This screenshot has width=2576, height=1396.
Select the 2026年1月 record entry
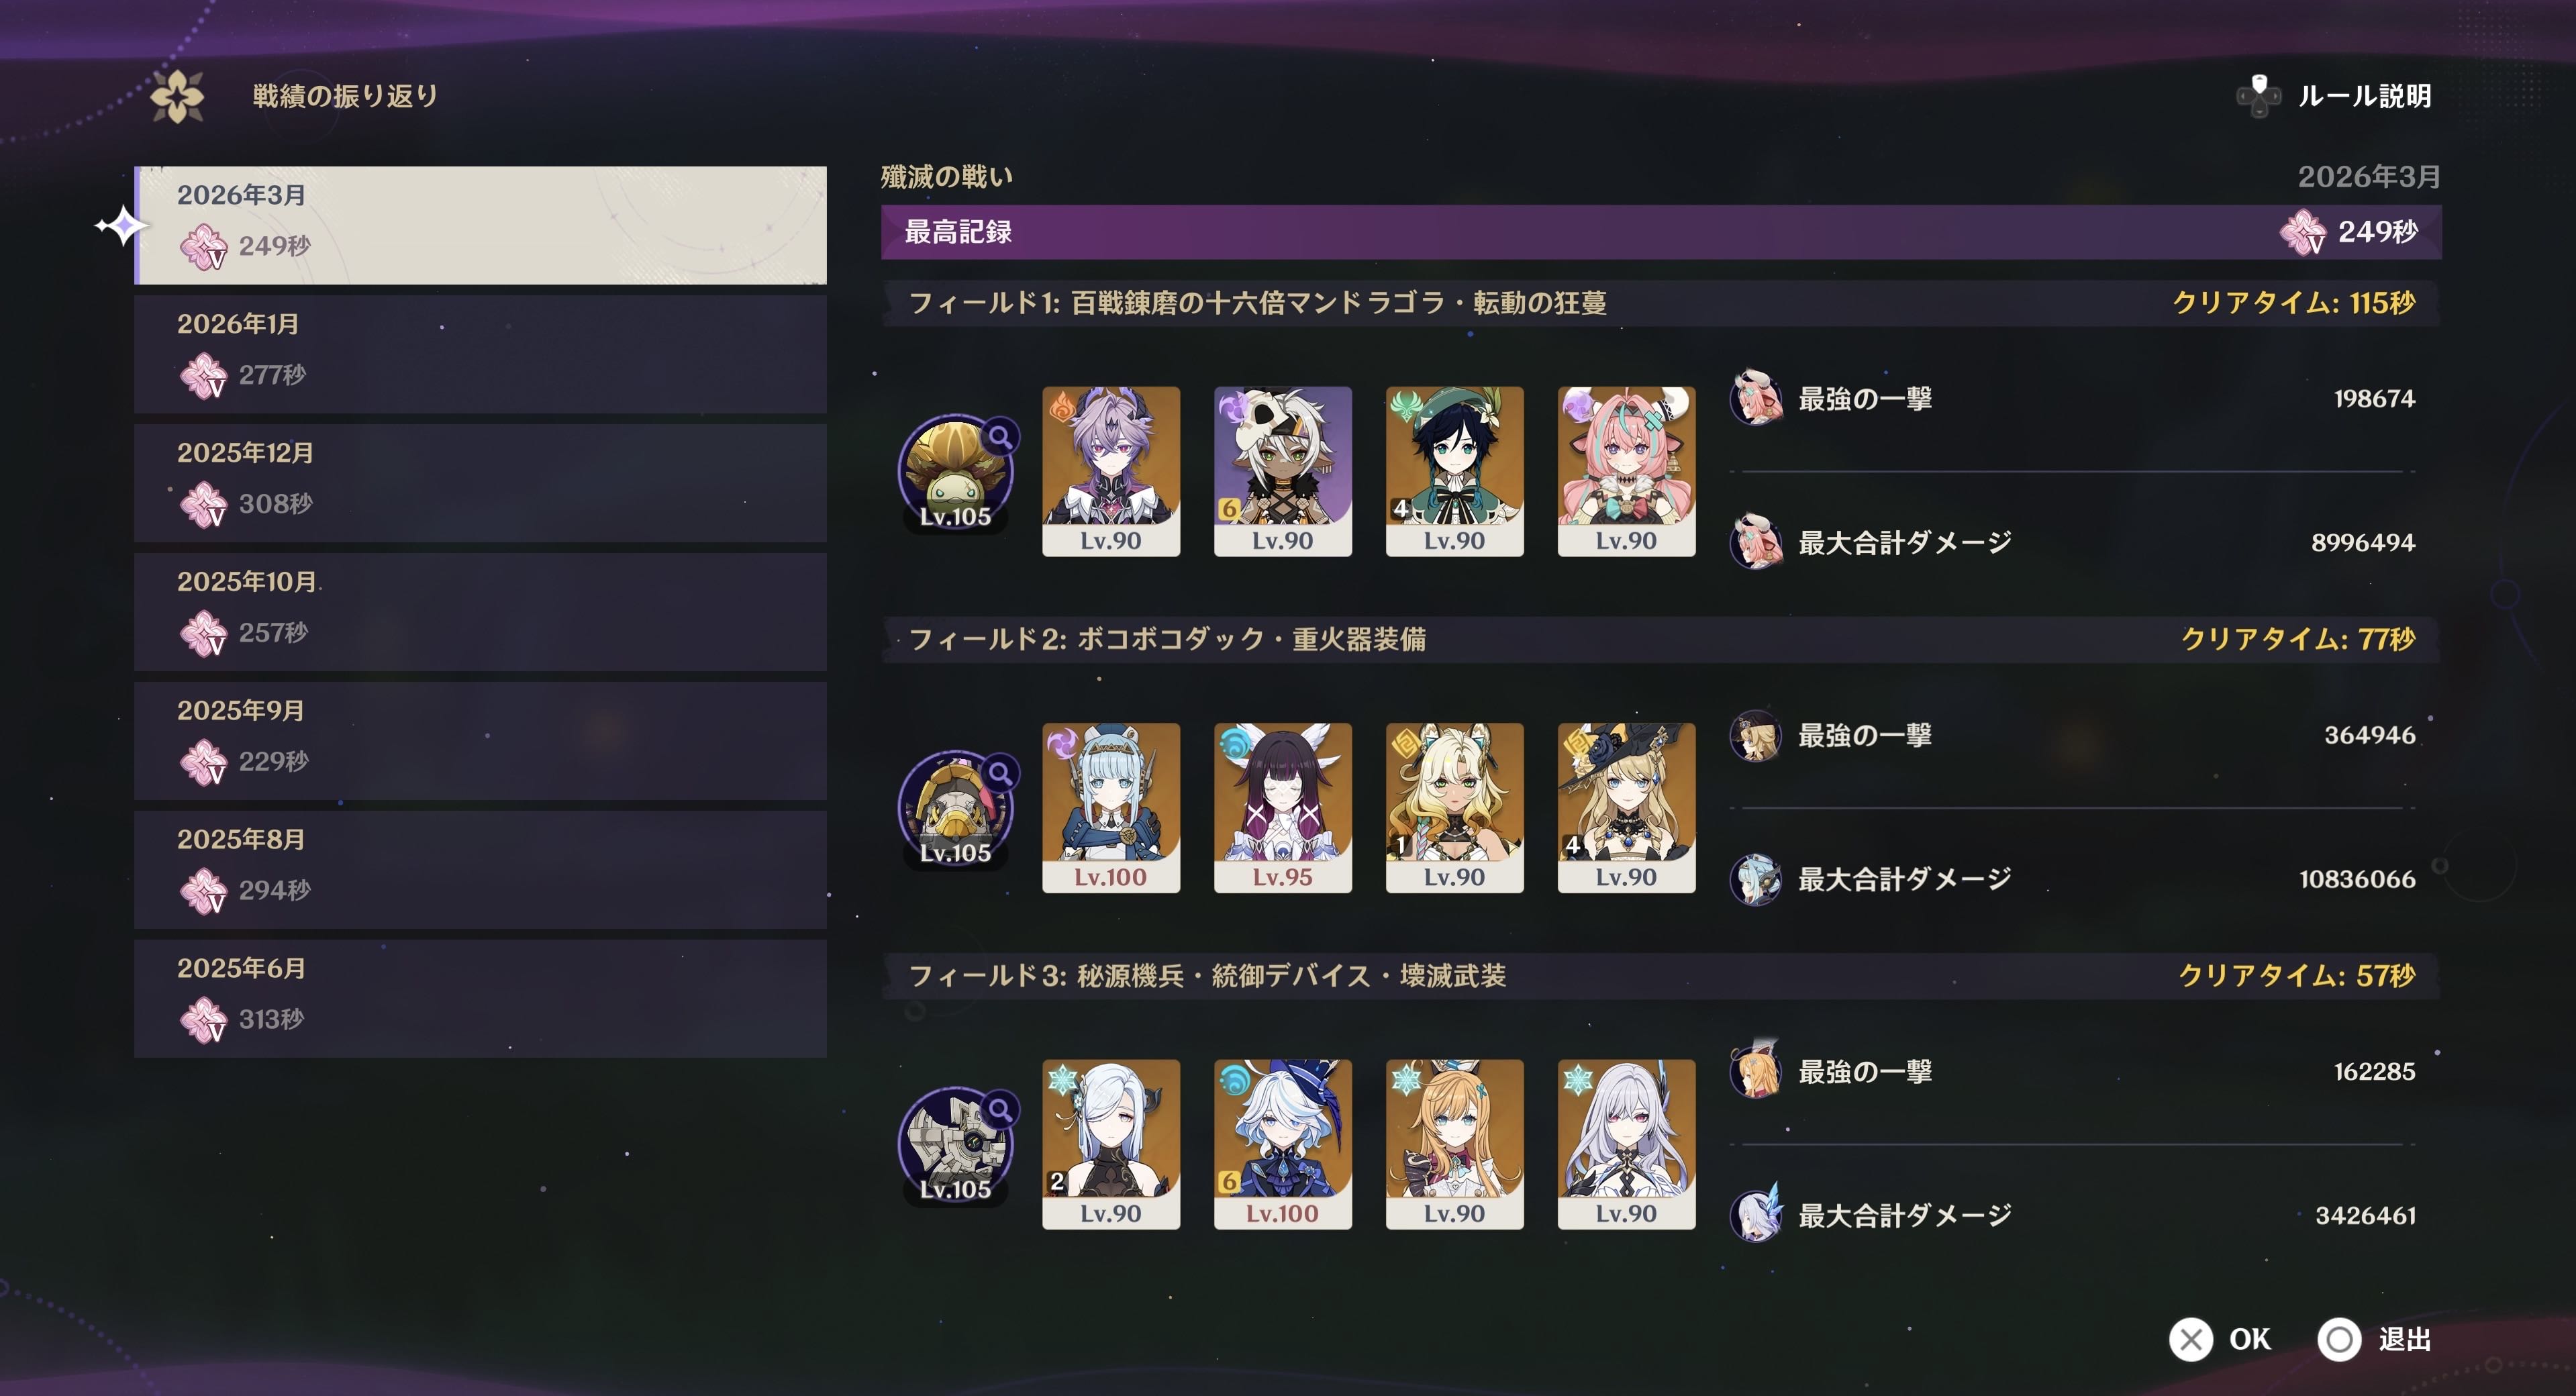[480, 353]
